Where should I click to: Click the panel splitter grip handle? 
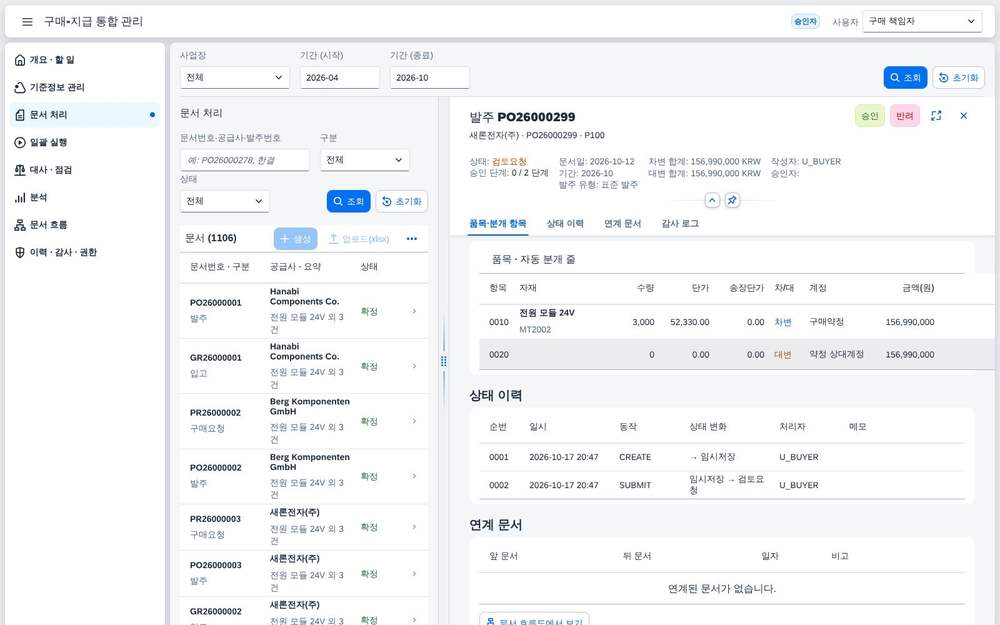tap(444, 361)
